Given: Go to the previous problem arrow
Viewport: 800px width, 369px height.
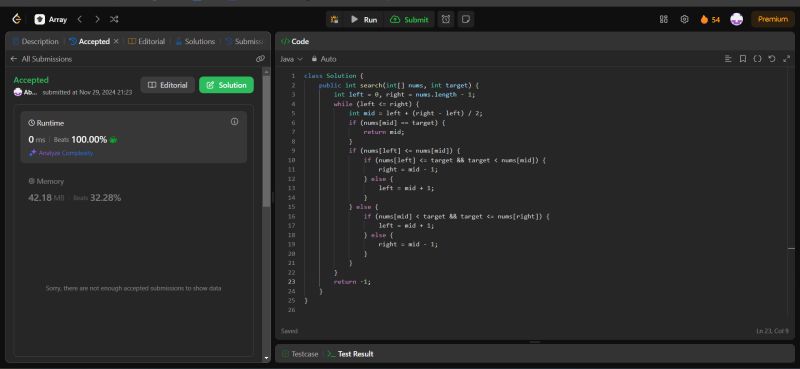Looking at the screenshot, I should pos(80,19).
